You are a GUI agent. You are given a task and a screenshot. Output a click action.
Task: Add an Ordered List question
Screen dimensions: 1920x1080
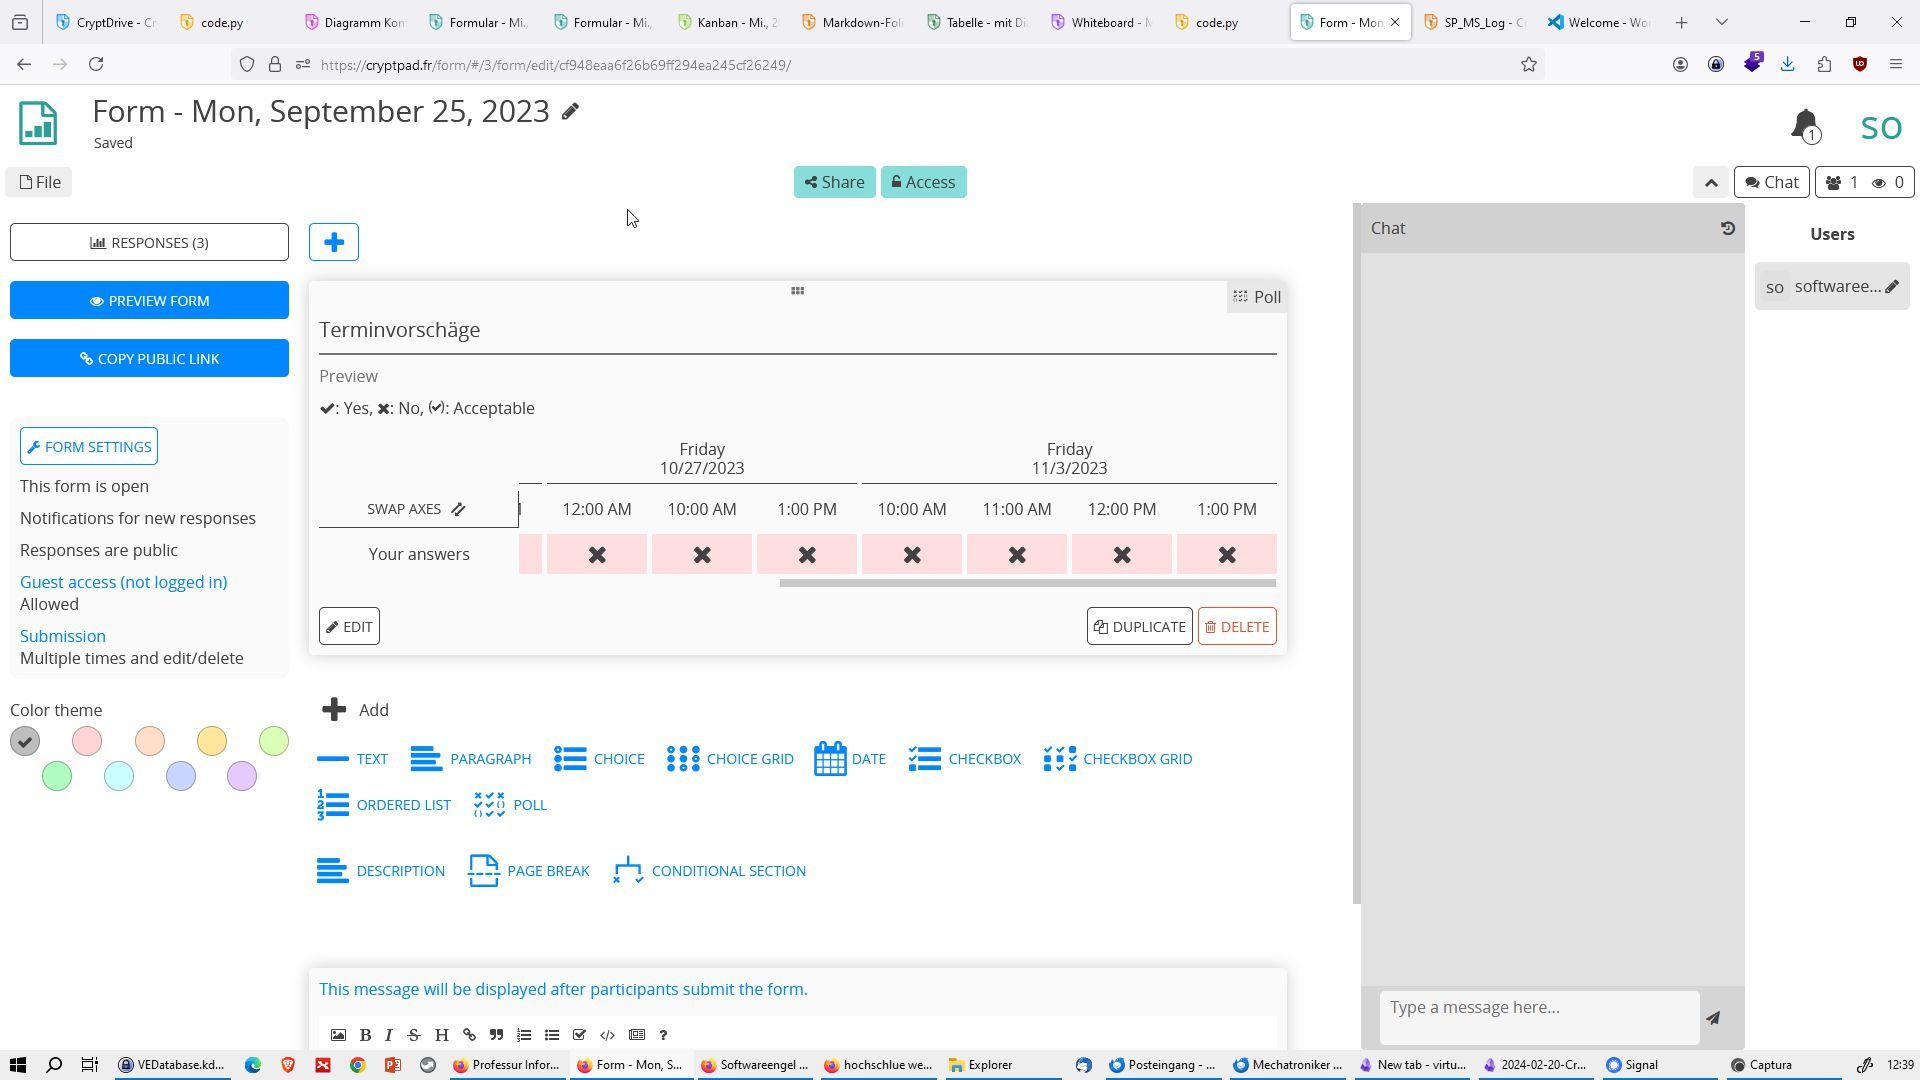(x=384, y=805)
